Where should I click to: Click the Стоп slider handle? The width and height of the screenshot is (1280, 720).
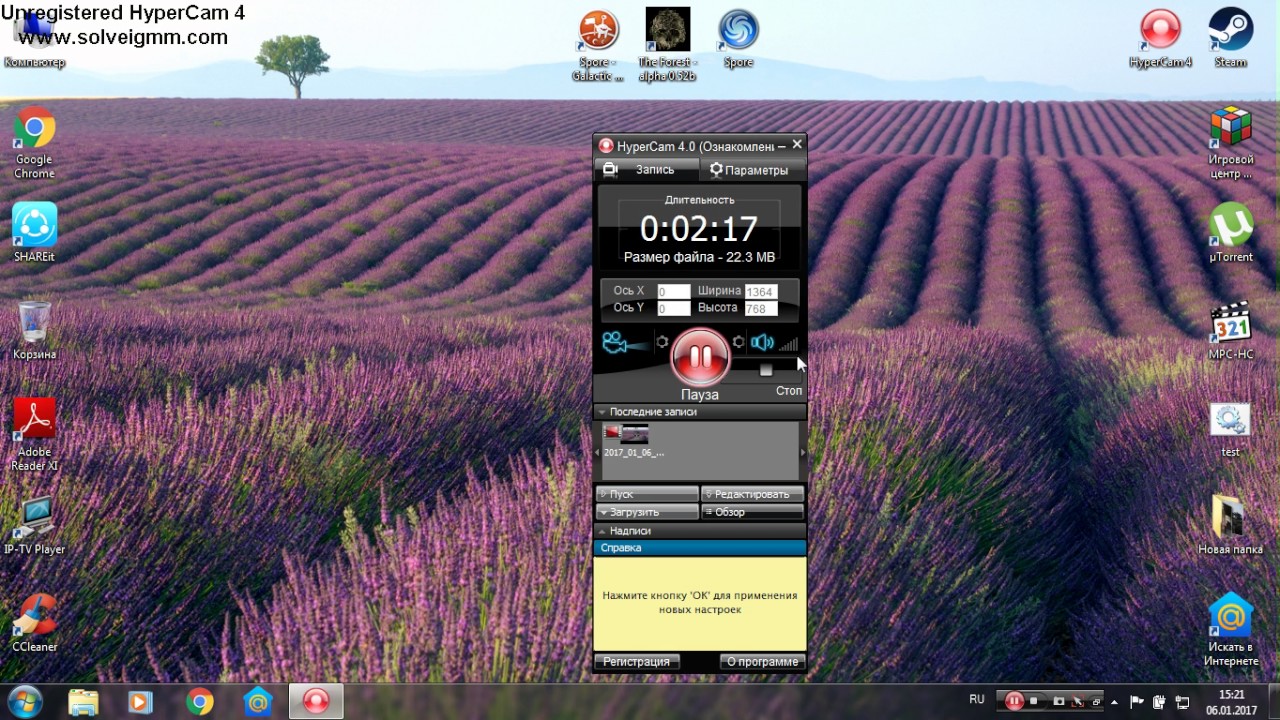tap(766, 370)
